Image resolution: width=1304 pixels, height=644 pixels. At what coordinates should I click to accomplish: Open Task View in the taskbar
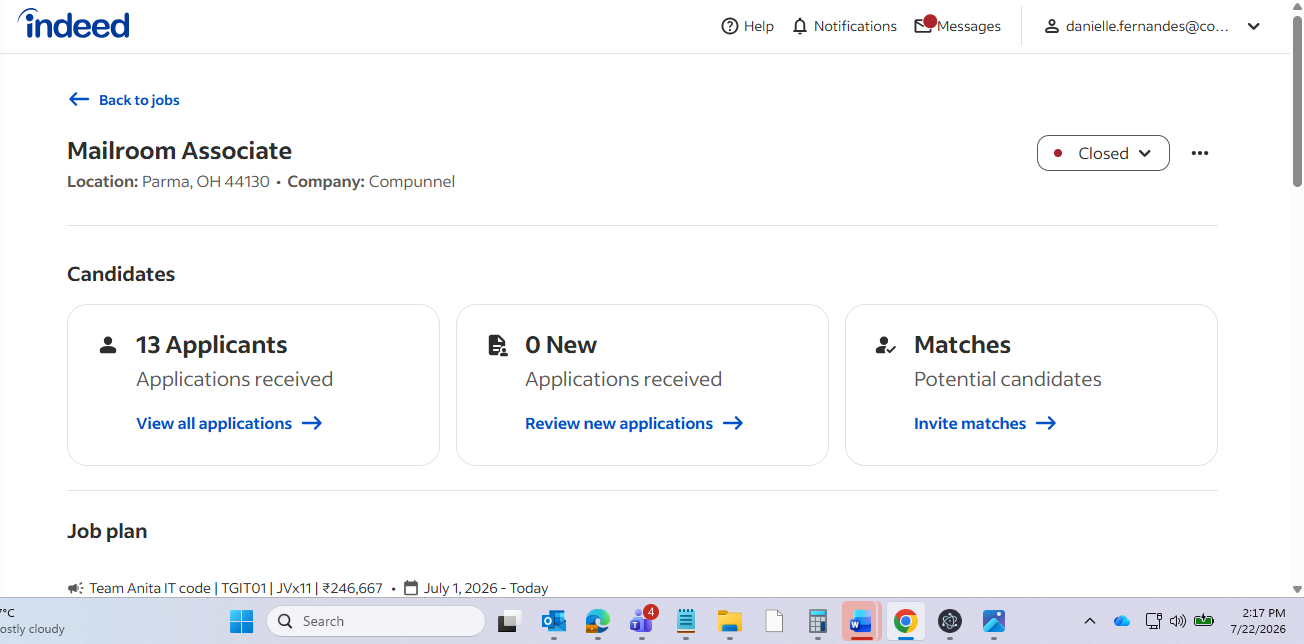click(510, 621)
